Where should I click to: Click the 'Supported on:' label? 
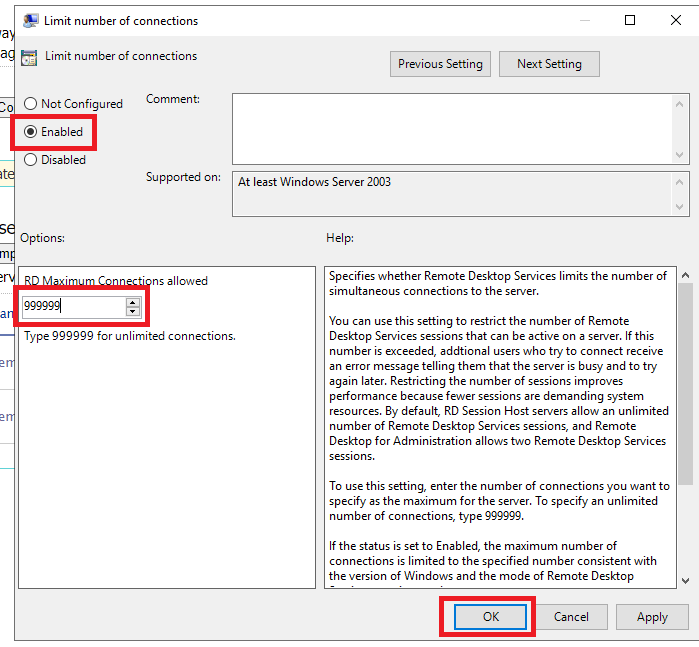[183, 177]
